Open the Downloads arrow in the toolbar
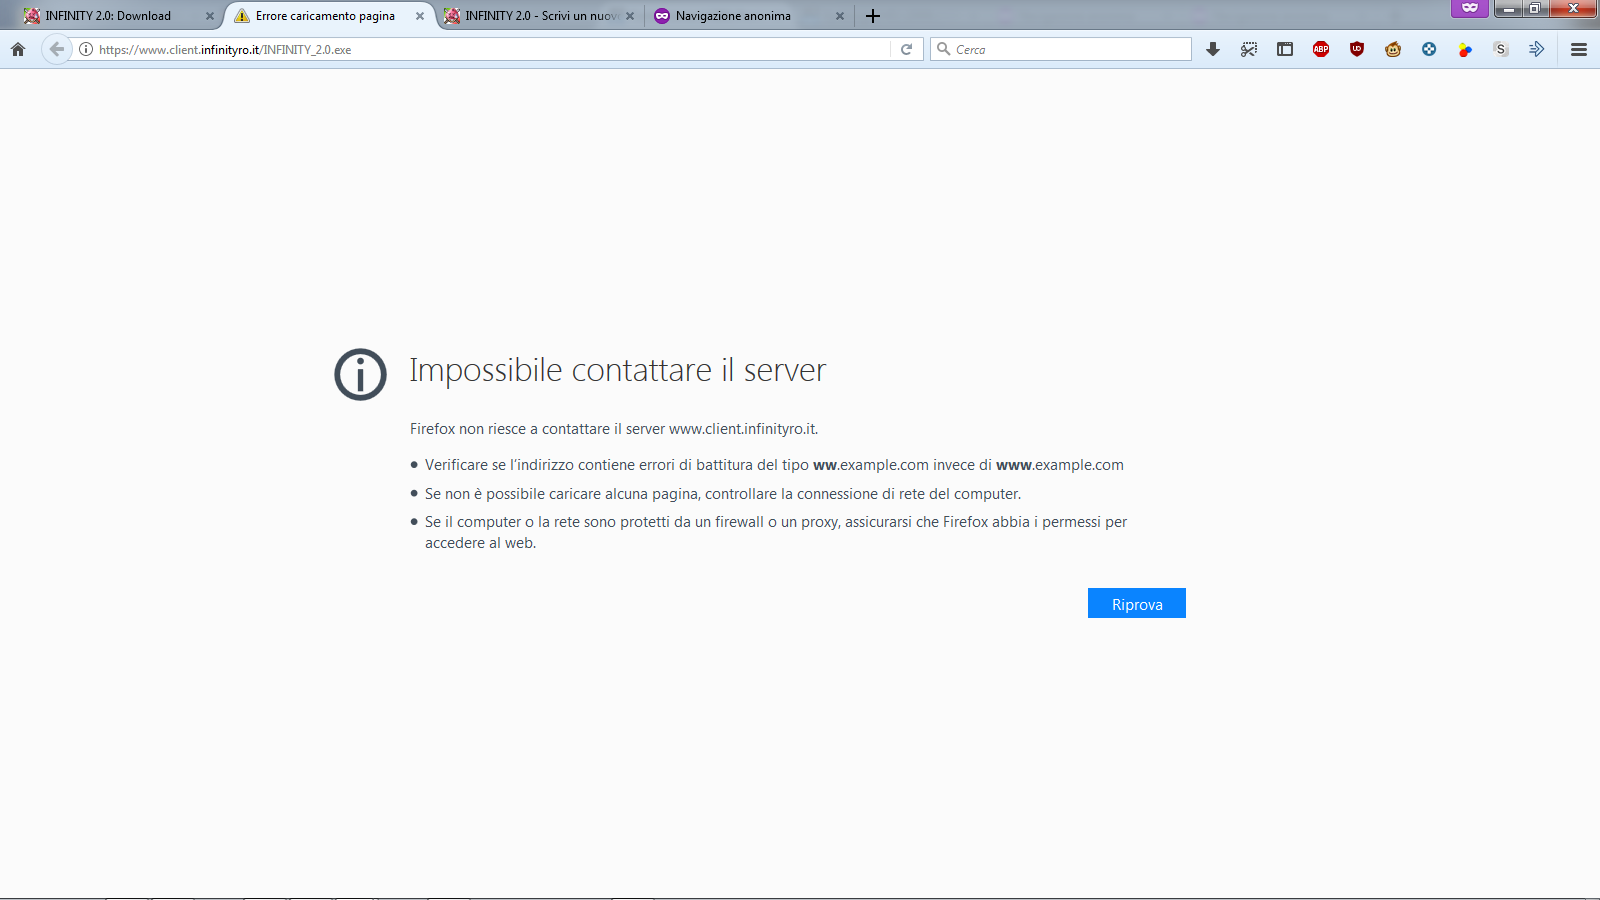The width and height of the screenshot is (1600, 900). tap(1213, 49)
